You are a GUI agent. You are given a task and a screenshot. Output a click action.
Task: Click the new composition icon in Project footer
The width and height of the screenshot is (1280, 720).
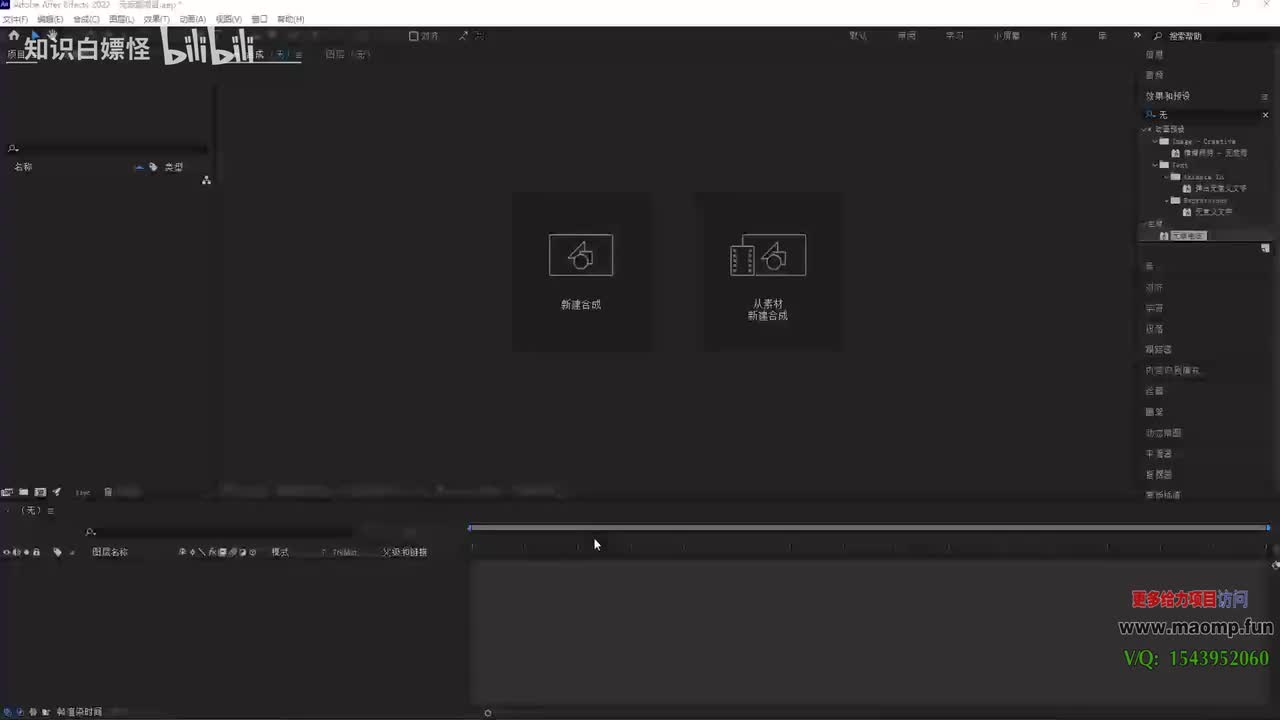40,492
